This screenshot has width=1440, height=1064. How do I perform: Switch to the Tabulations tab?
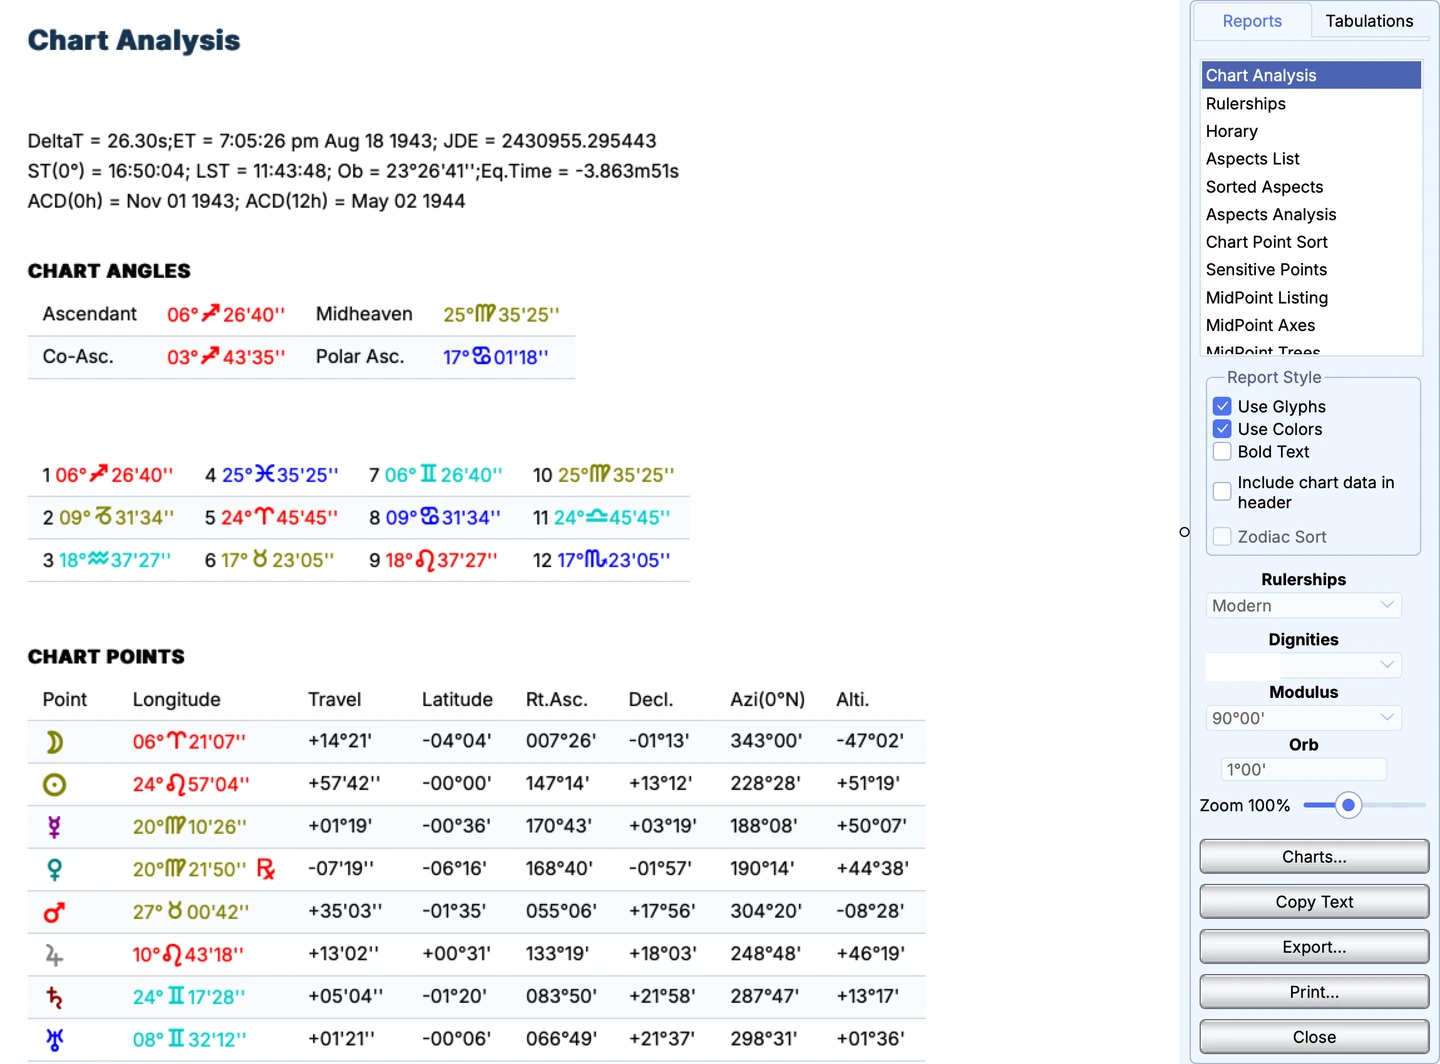[1369, 21]
